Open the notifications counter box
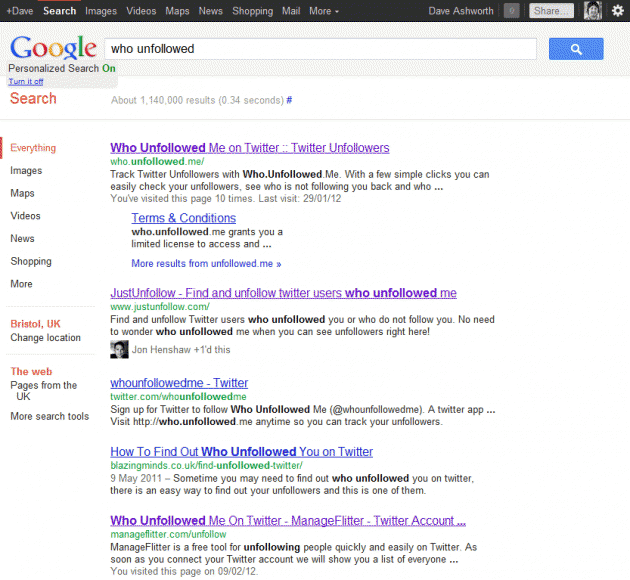 coord(511,11)
